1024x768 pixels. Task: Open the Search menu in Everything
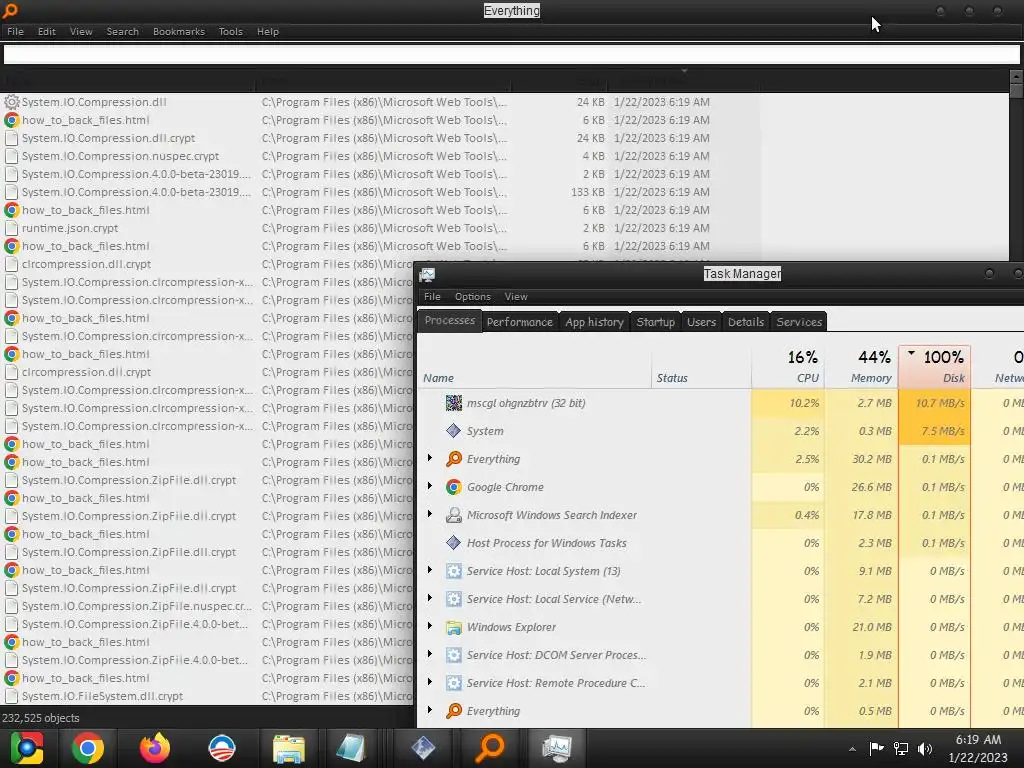pos(122,31)
